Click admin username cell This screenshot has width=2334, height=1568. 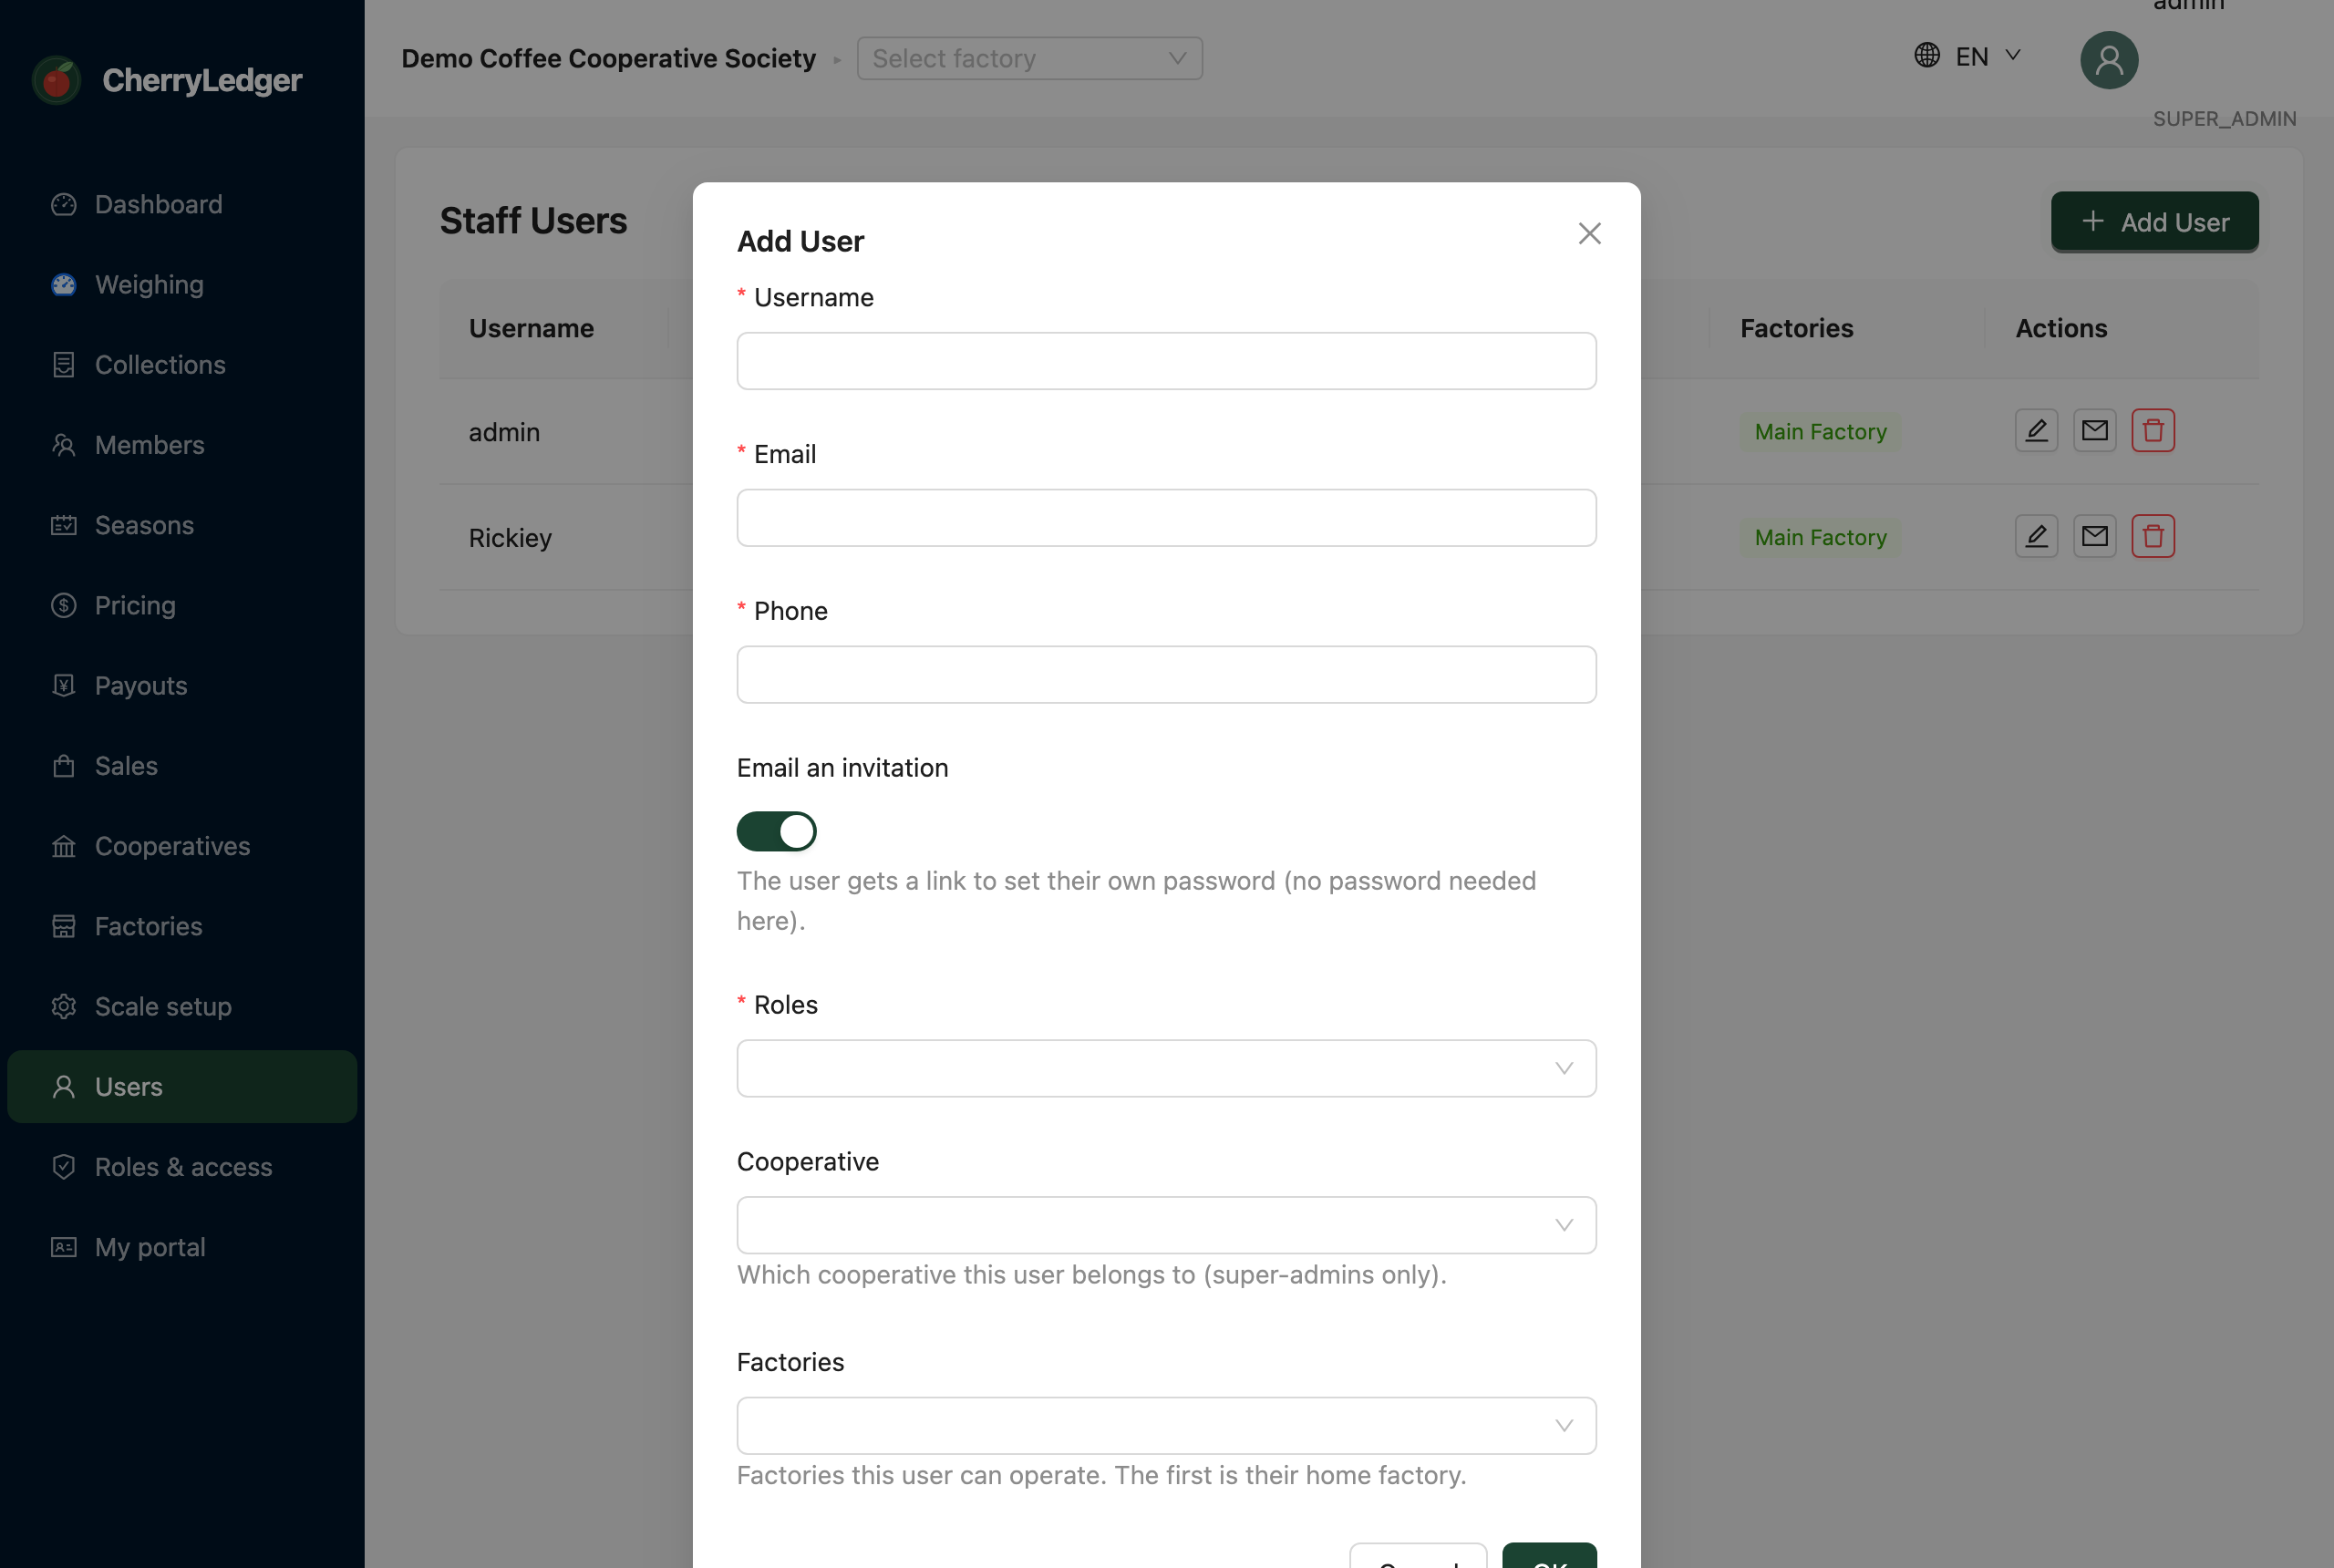504,432
